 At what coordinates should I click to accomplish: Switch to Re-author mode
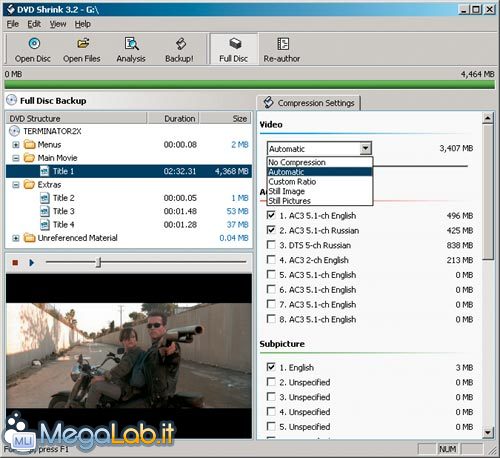pyautogui.click(x=282, y=49)
